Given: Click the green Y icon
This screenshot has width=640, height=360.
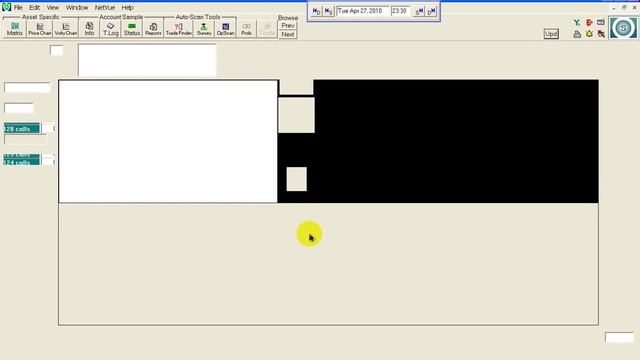Looking at the screenshot, I should 577,22.
